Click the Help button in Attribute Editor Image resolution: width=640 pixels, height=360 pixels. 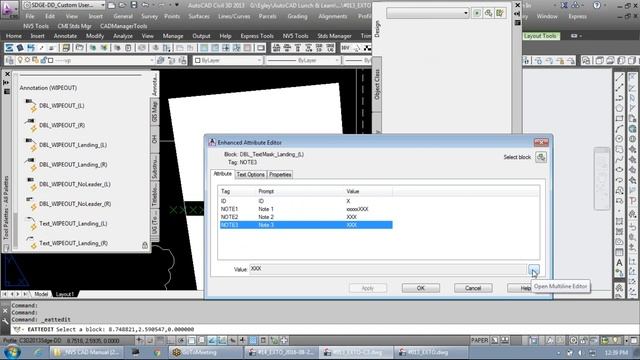click(x=520, y=288)
